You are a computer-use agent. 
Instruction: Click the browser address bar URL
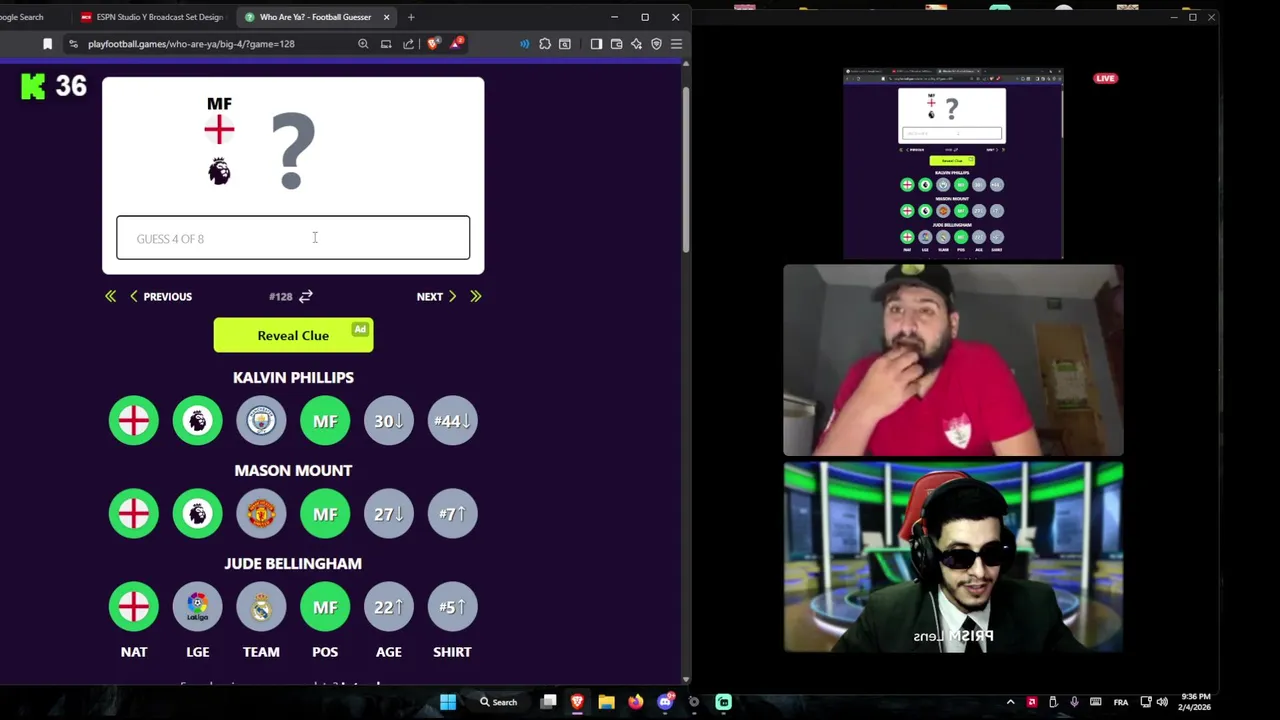click(x=191, y=44)
